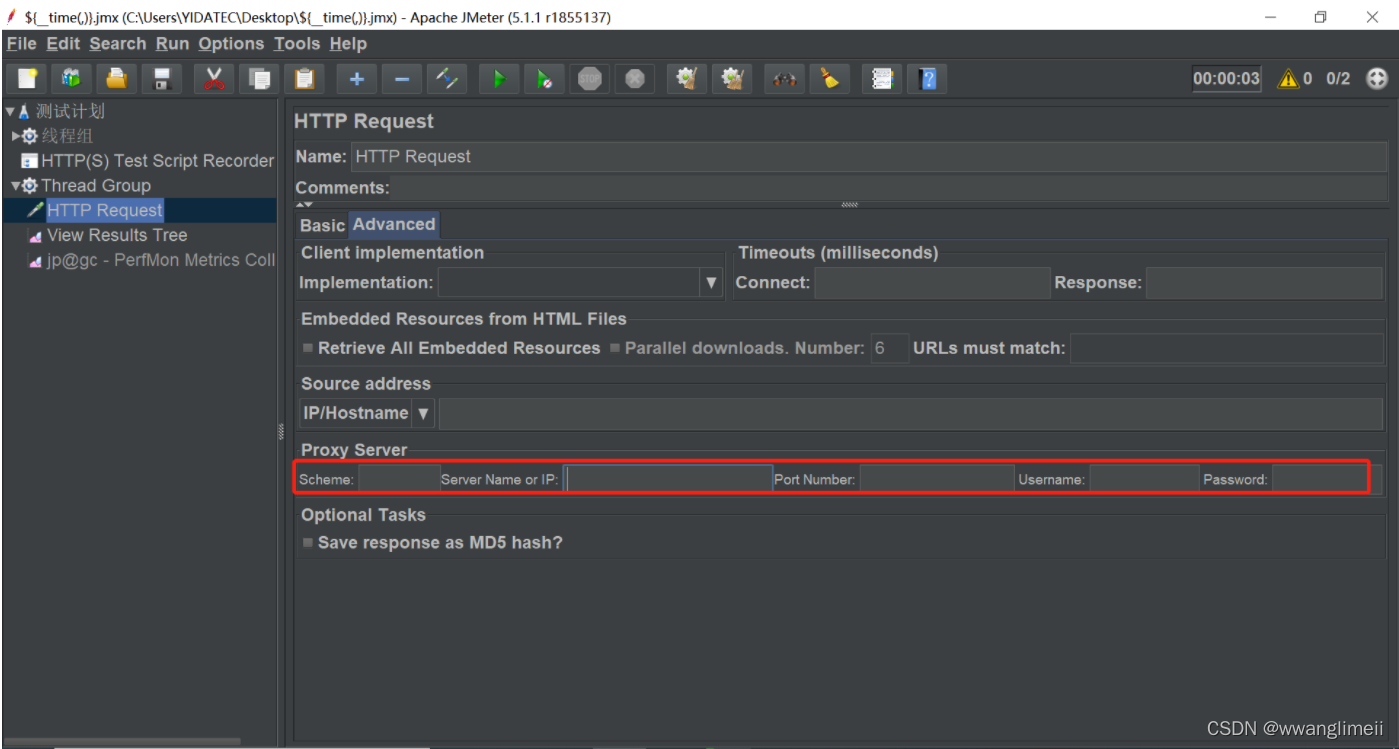Screen dimensions: 1399x749
Task: Collapse the Thread Group tree node
Action: pyautogui.click(x=16, y=186)
